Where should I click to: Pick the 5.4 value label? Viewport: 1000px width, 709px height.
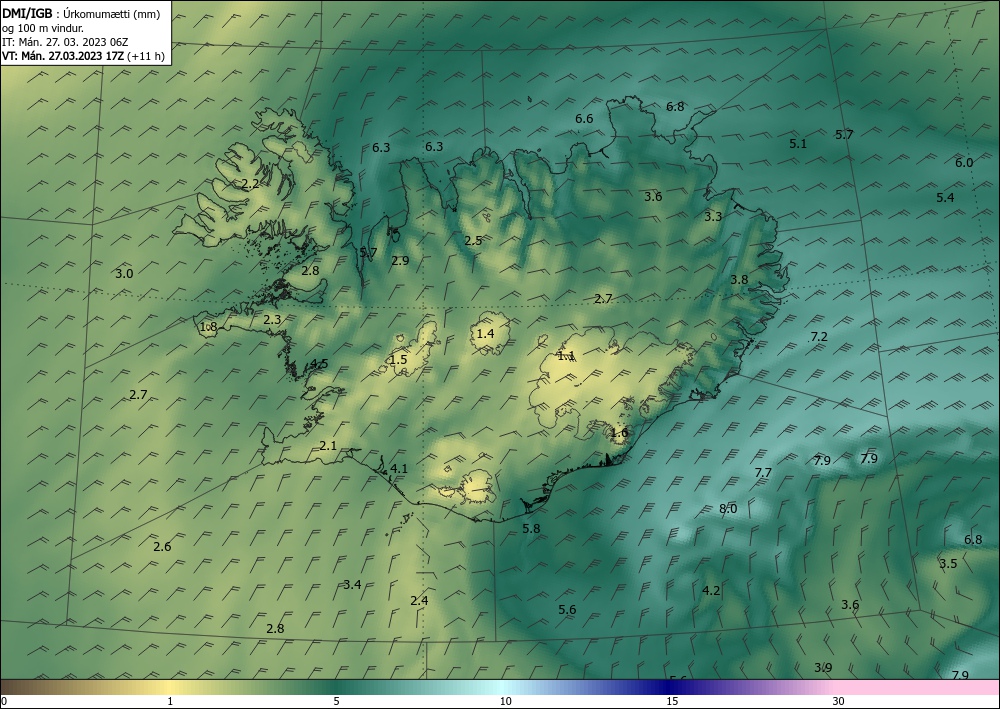945,198
